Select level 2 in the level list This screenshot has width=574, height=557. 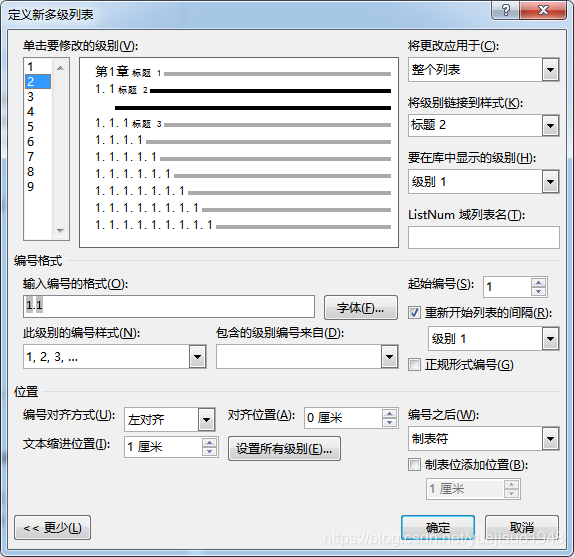[x=38, y=82]
